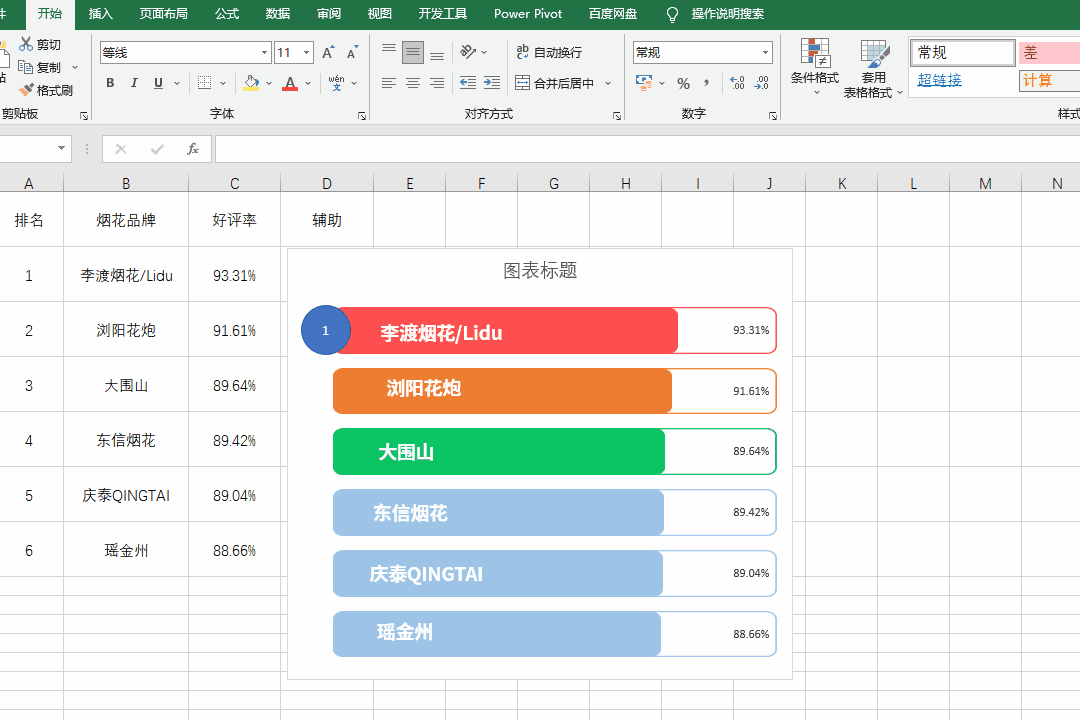Open Conditional Formatting (条件格式)

coord(815,68)
